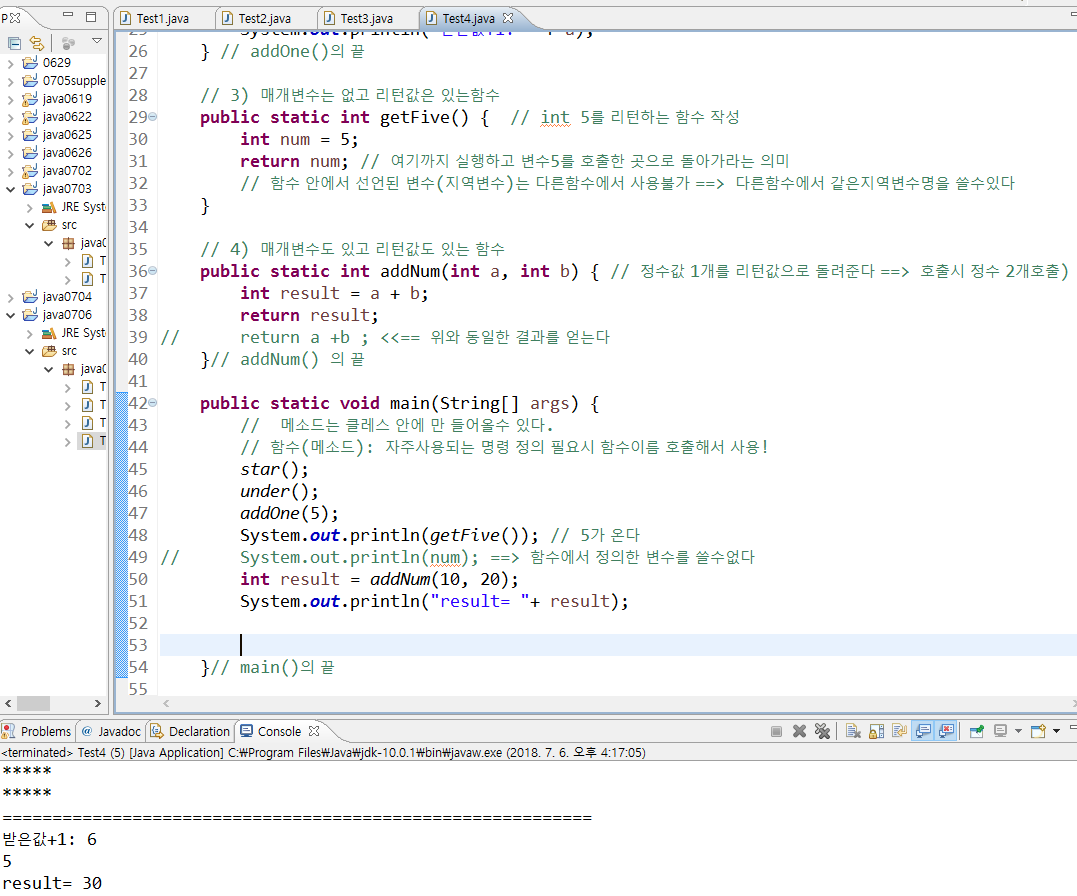Fold the addNum() method at line 36
Image resolution: width=1077 pixels, height=896 pixels.
click(x=152, y=271)
